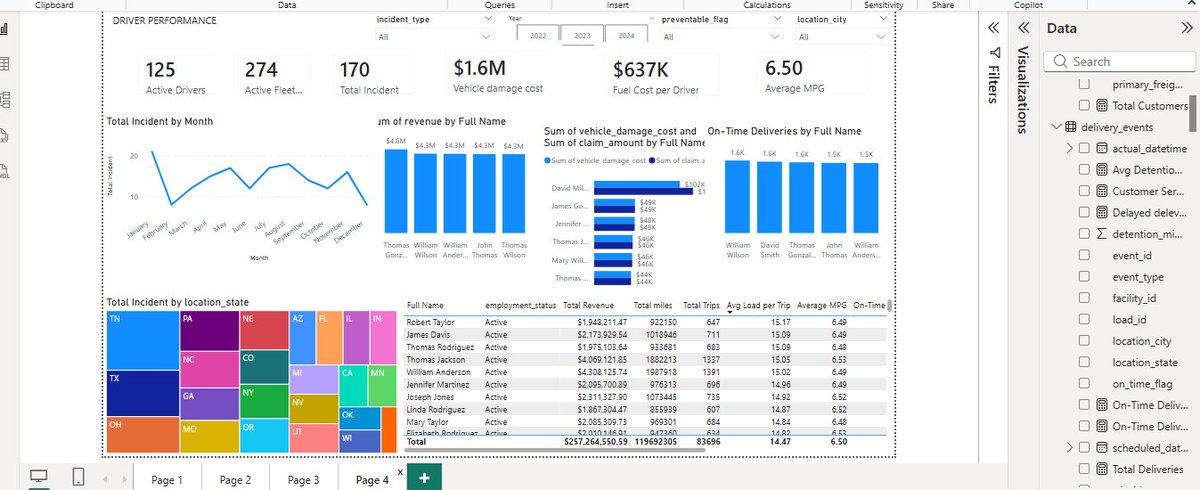Add a new report page

click(x=424, y=479)
